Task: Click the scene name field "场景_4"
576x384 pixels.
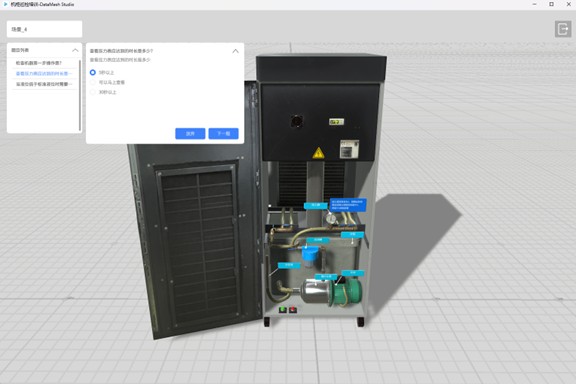Action: [44, 29]
